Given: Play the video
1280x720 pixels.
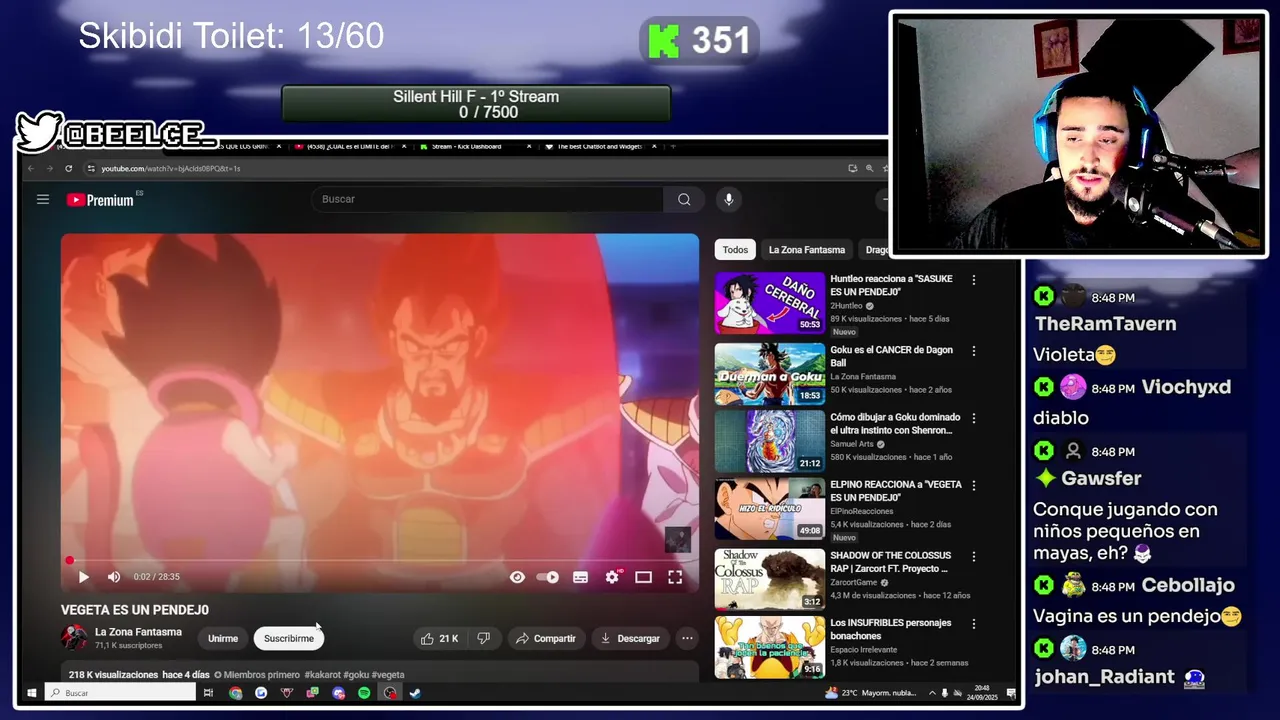Looking at the screenshot, I should pos(84,577).
